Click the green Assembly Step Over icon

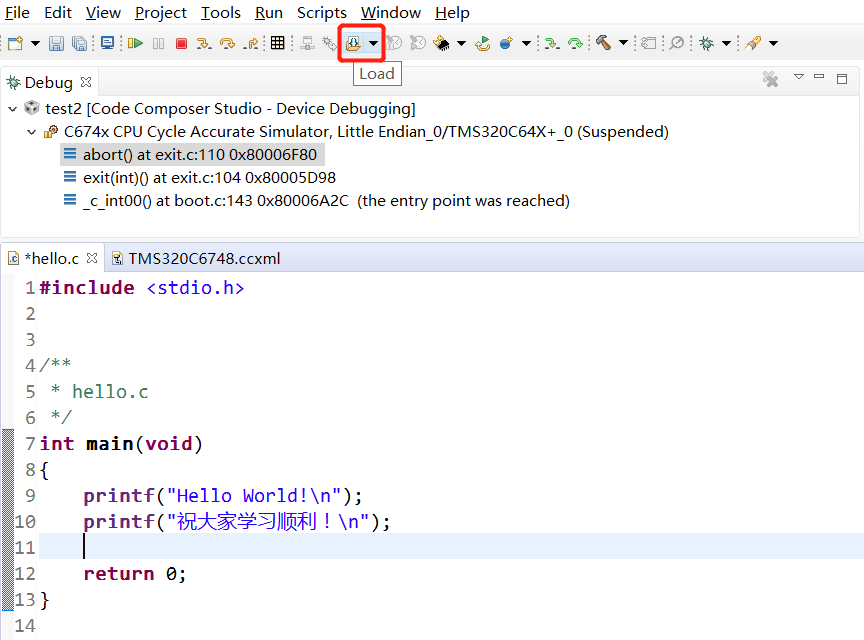(x=575, y=43)
